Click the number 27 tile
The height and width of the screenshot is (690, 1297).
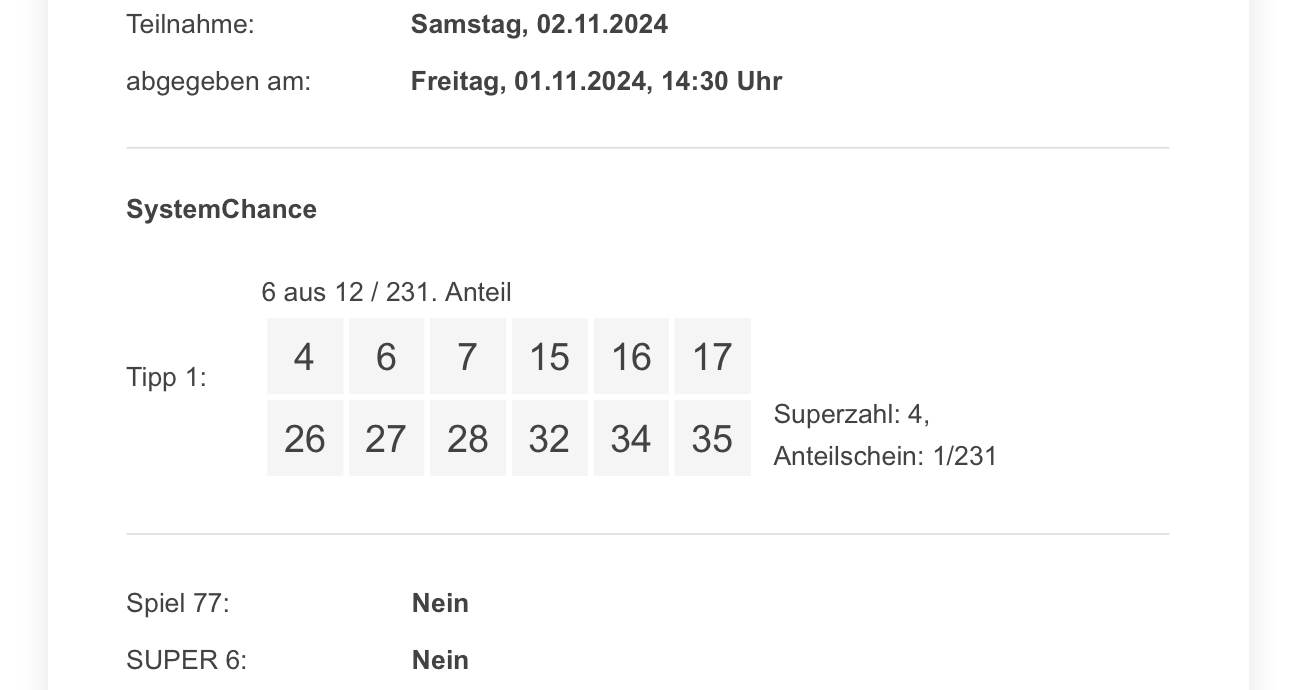pyautogui.click(x=386, y=438)
